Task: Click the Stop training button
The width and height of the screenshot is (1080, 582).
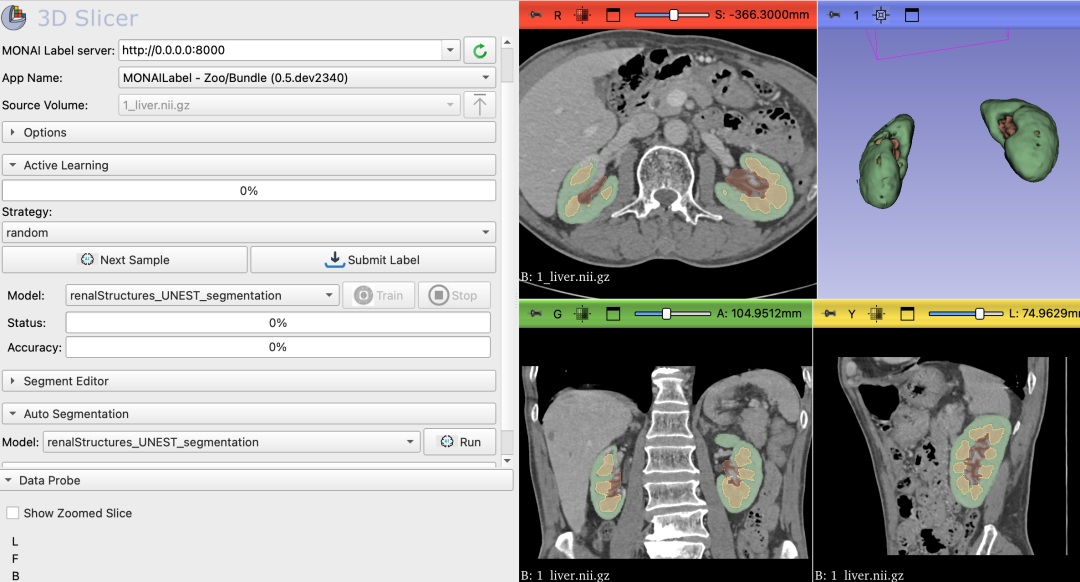Action: 454,295
